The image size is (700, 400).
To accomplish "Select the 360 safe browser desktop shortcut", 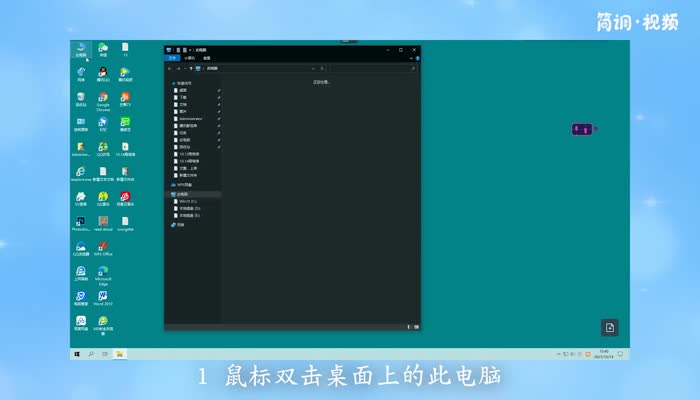I will click(x=103, y=326).
